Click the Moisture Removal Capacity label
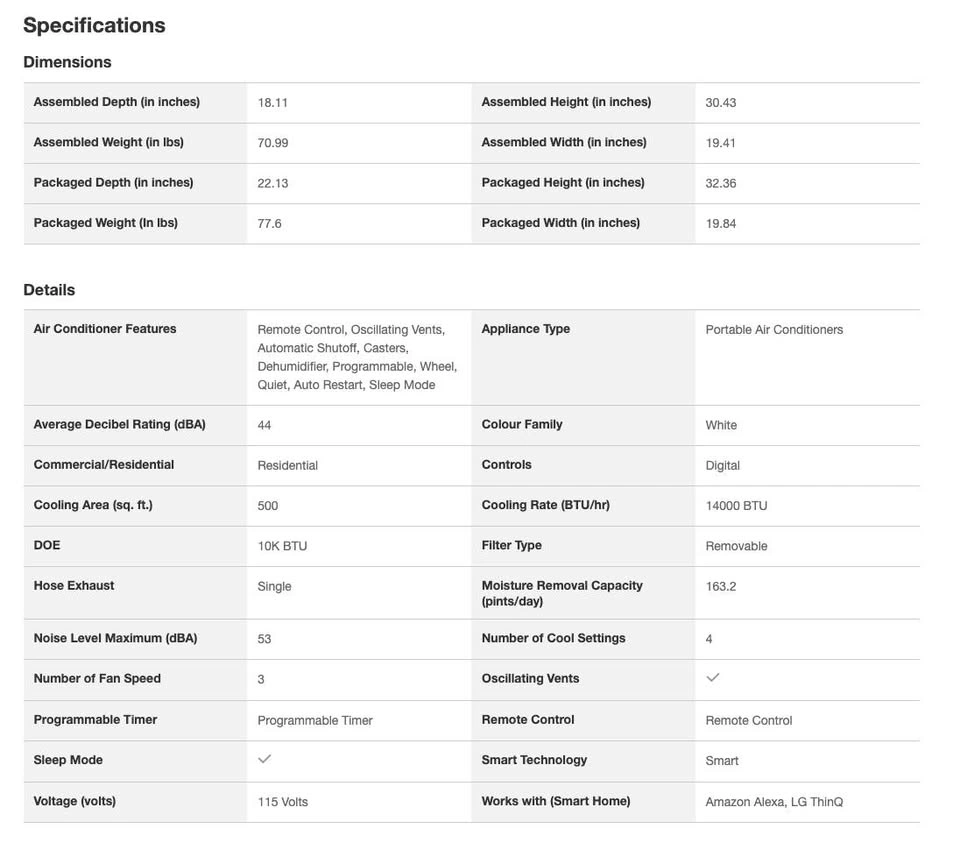Image resolution: width=960 pixels, height=850 pixels. pos(562,593)
